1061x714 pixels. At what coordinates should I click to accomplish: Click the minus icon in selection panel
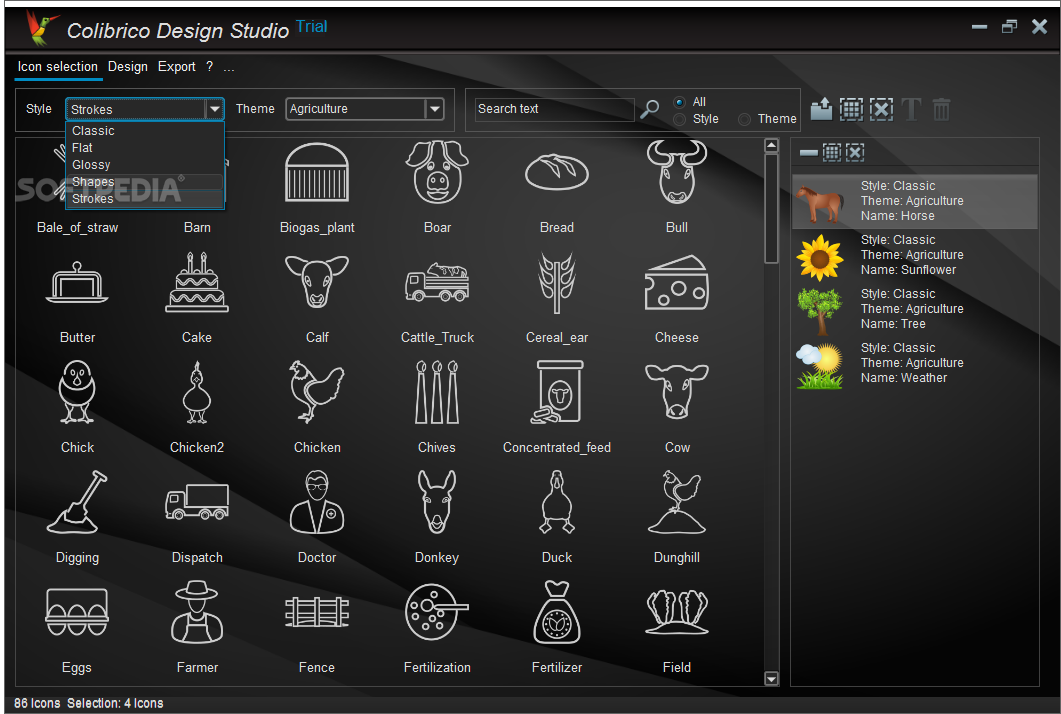point(809,152)
